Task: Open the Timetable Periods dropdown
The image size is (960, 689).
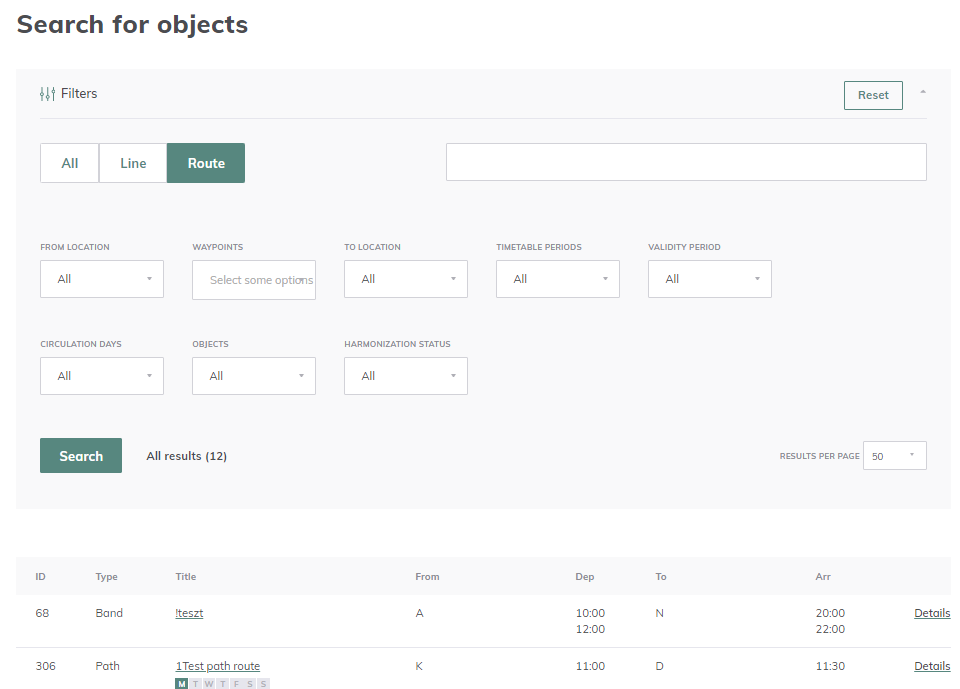Action: pyautogui.click(x=558, y=279)
